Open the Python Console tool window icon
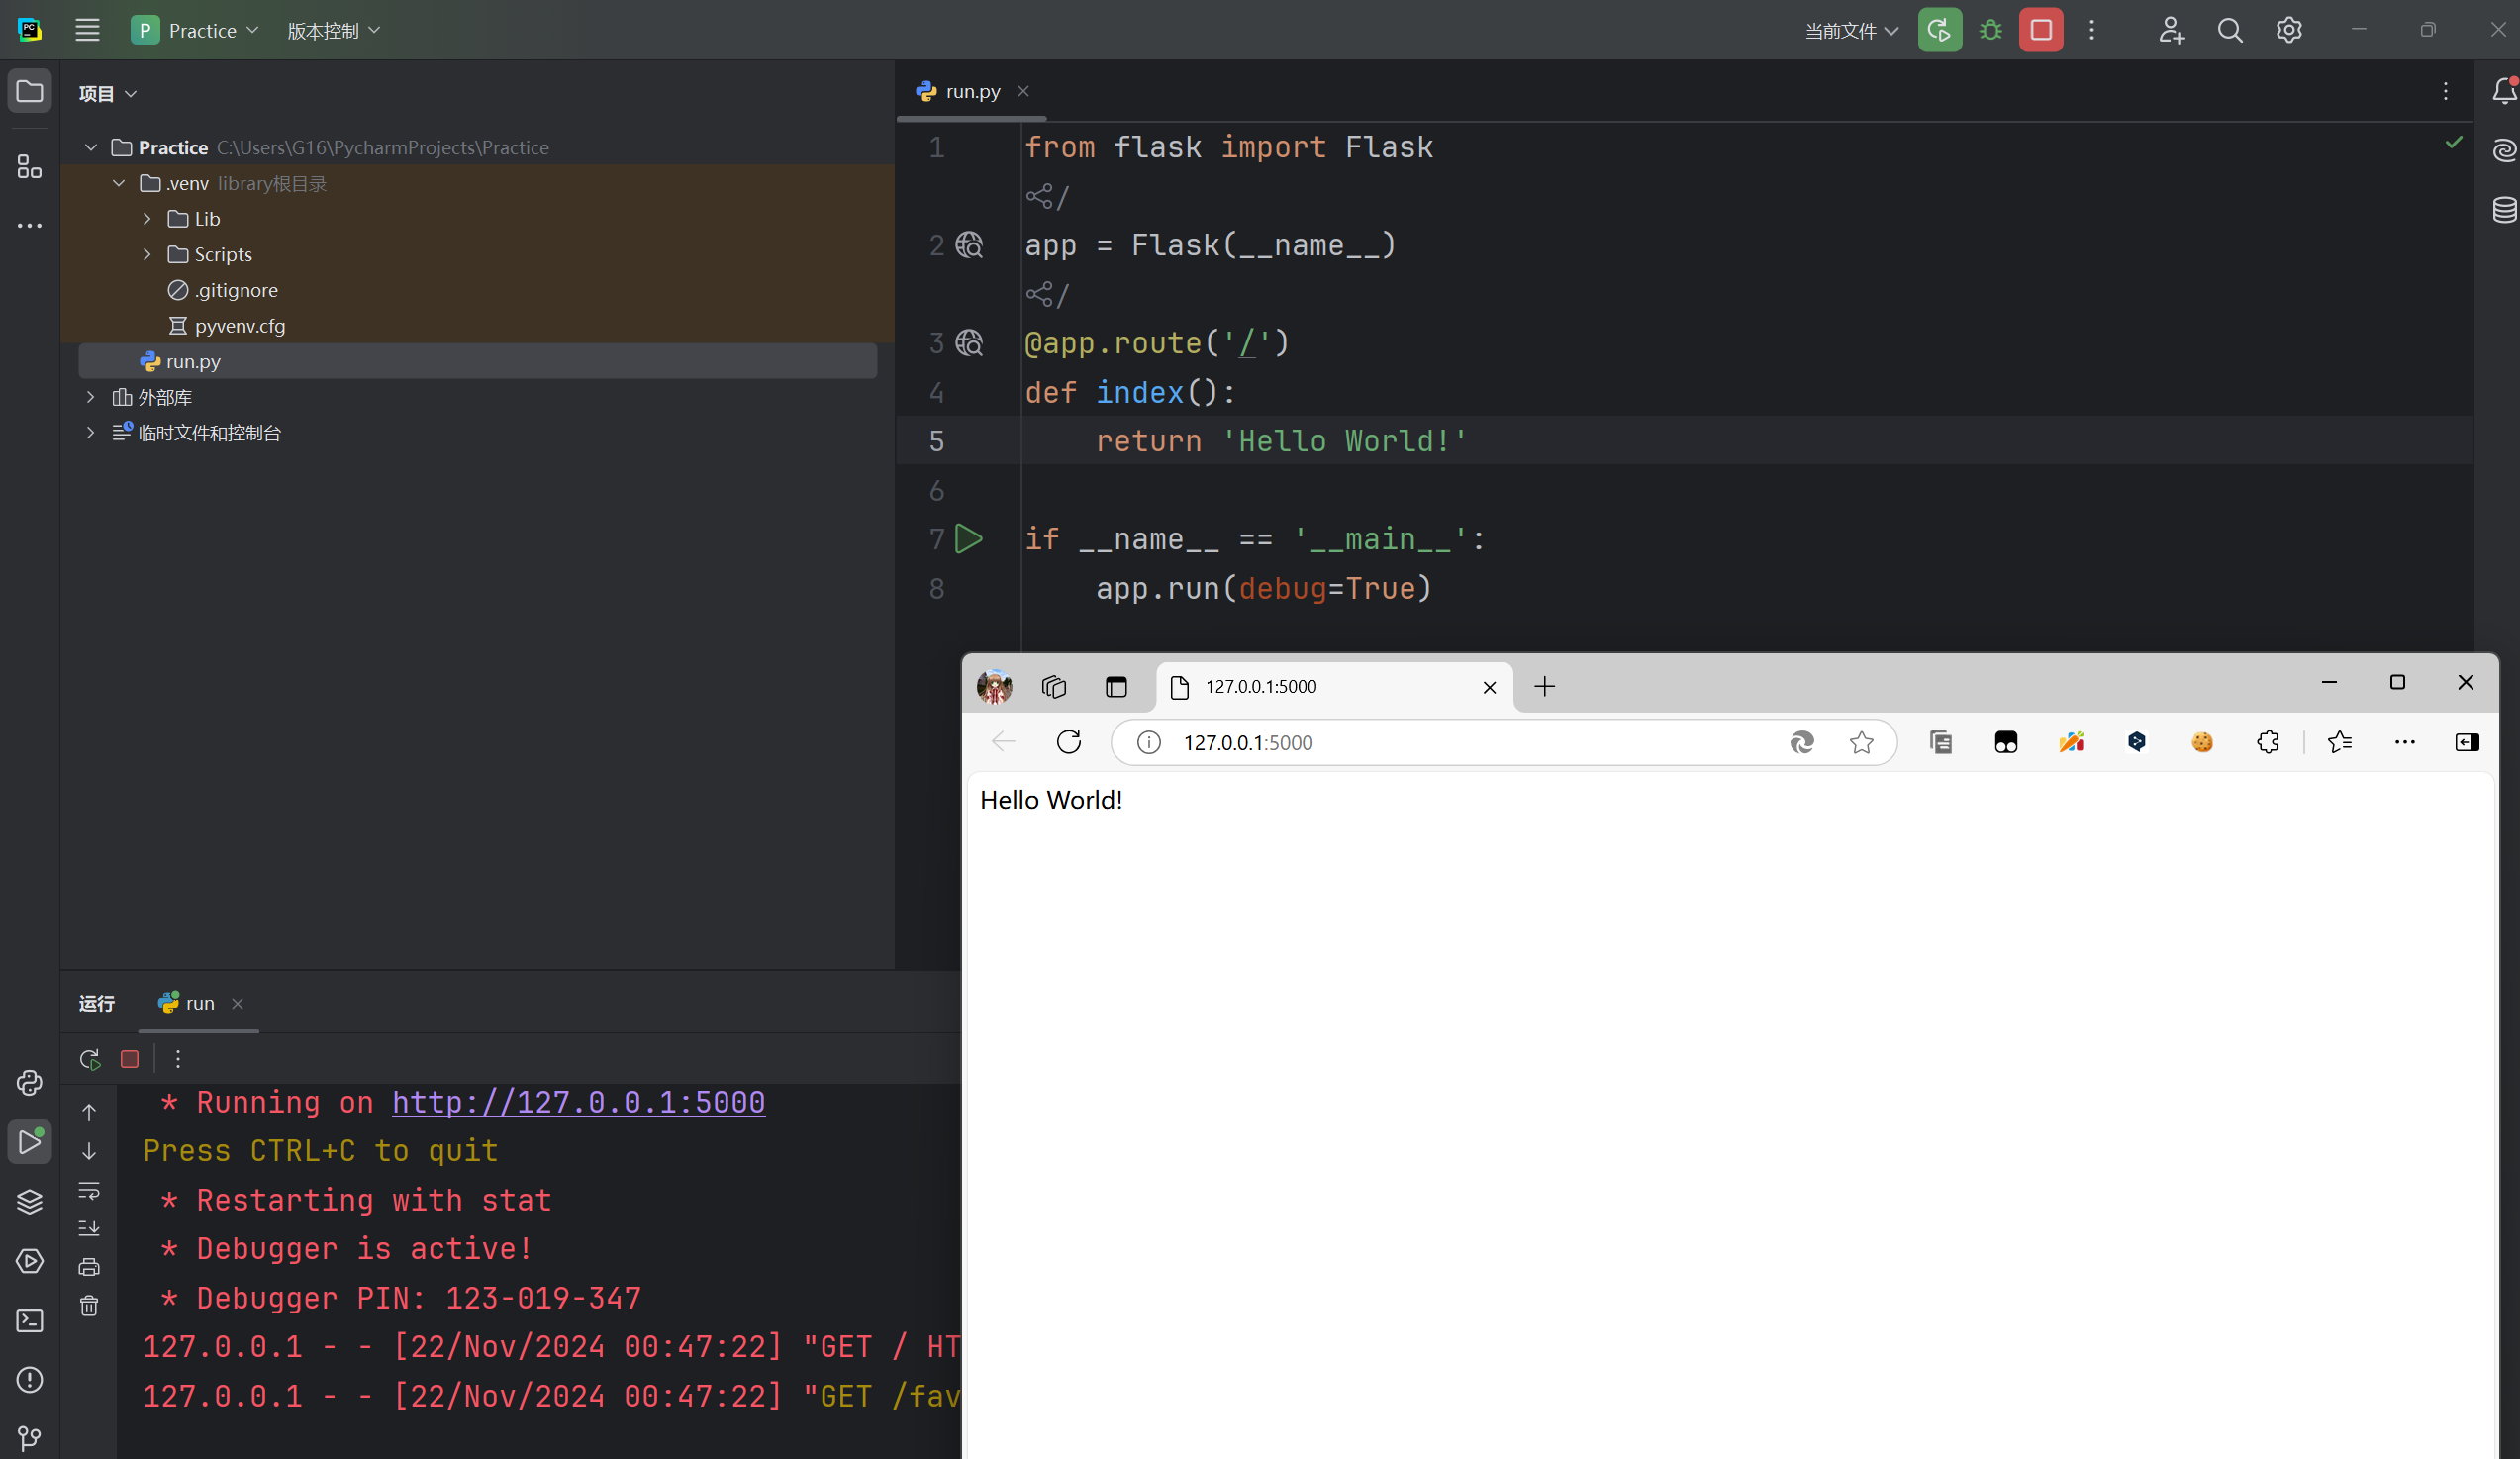Screen dimensions: 2520x1459 coord(29,1083)
